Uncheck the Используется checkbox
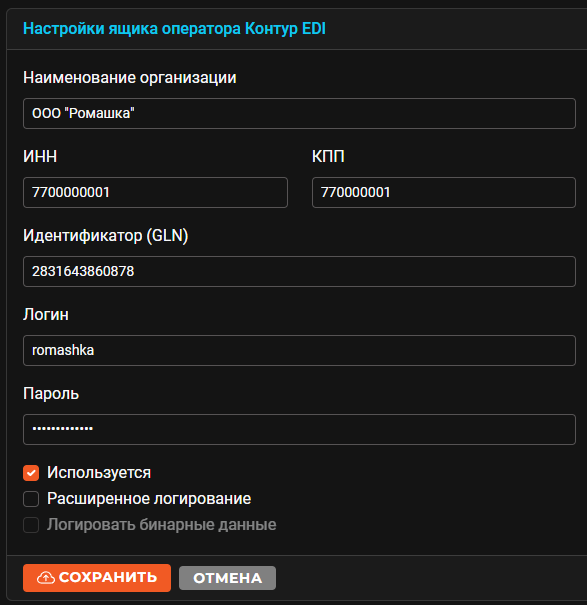 pos(31,473)
